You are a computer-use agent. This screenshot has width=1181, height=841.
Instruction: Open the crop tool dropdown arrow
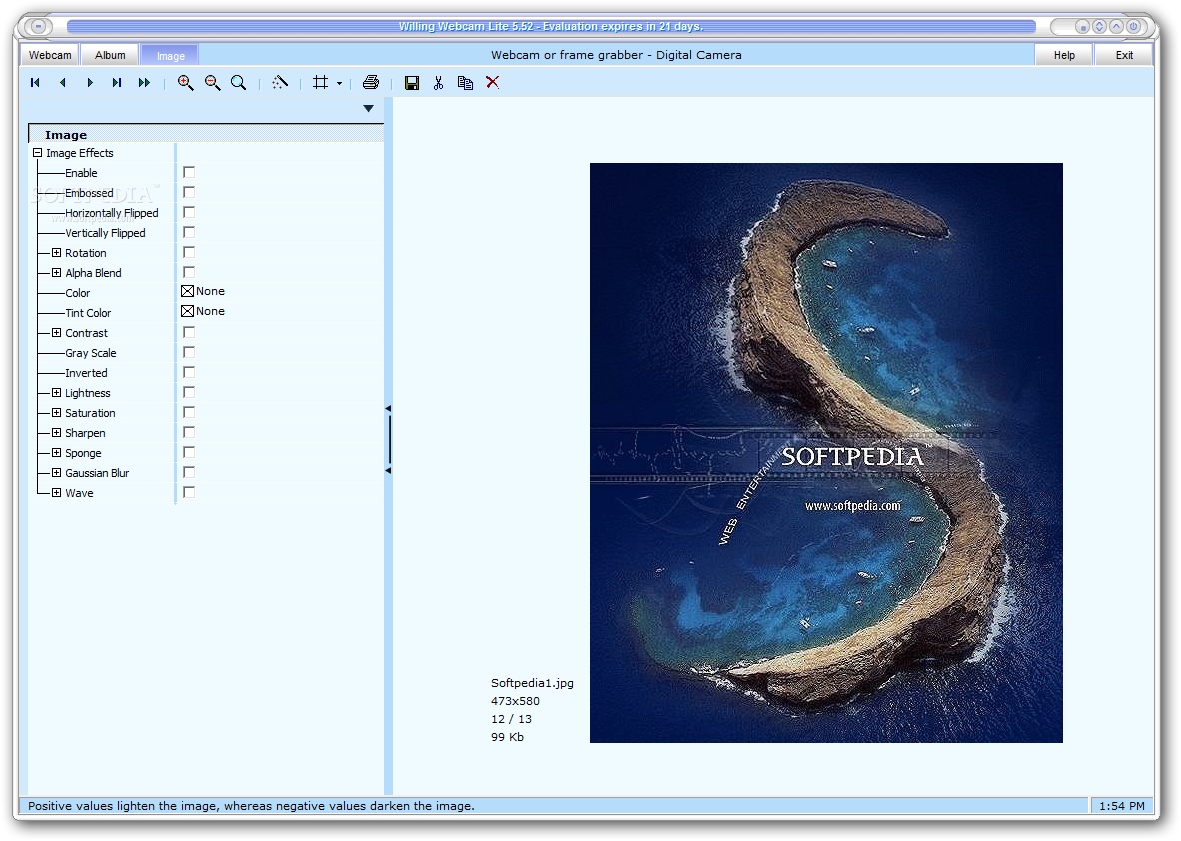point(340,84)
